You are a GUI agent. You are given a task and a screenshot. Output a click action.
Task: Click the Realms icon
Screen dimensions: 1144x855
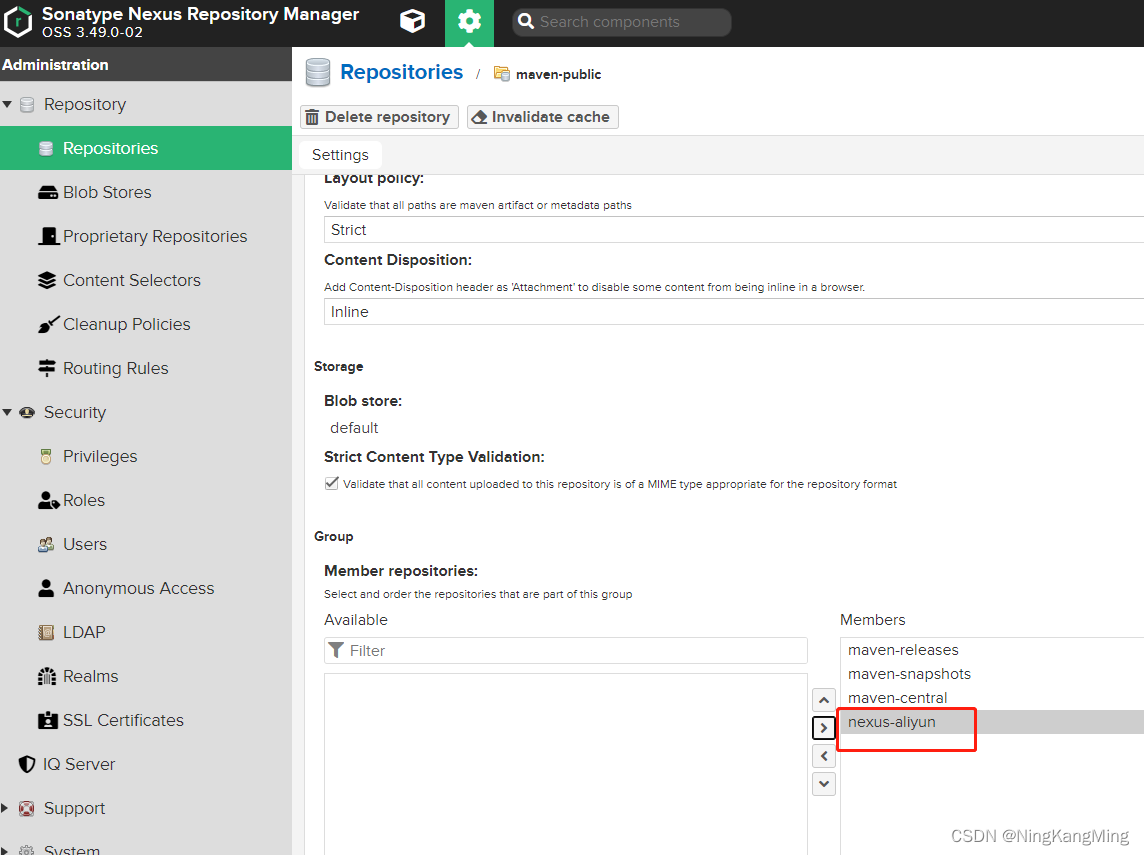tap(47, 676)
